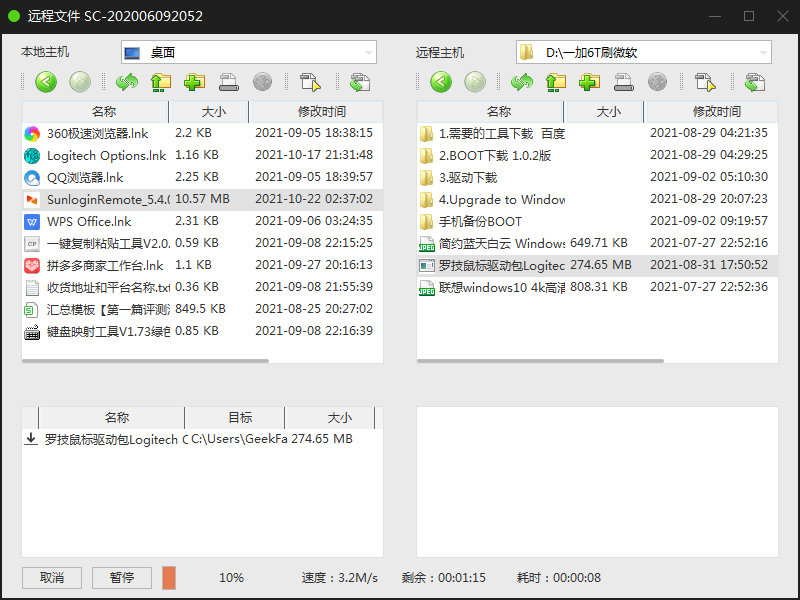Screen dimensions: 800x600
Task: Sort local files by 大小 column
Action: point(209,112)
